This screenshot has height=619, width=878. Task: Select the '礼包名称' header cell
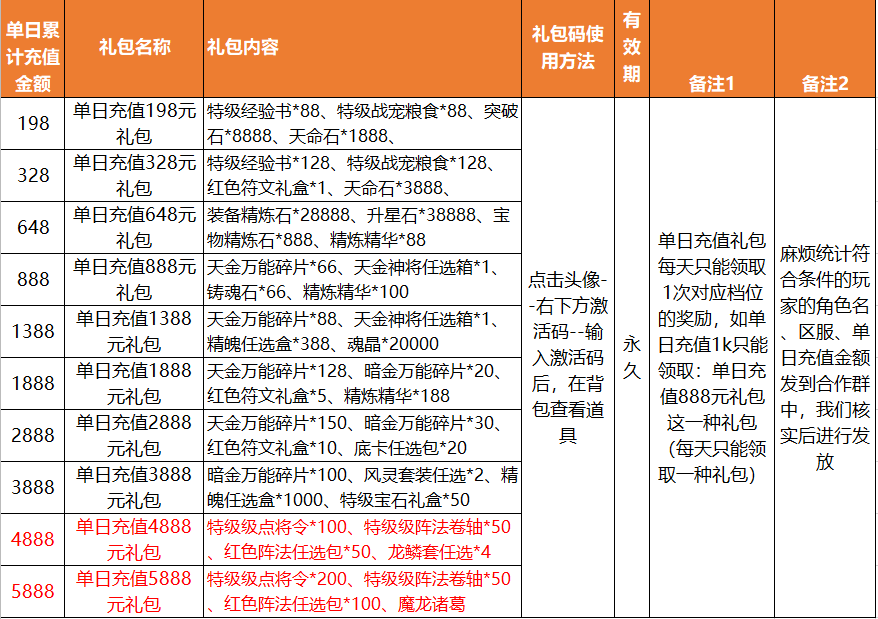coord(134,49)
